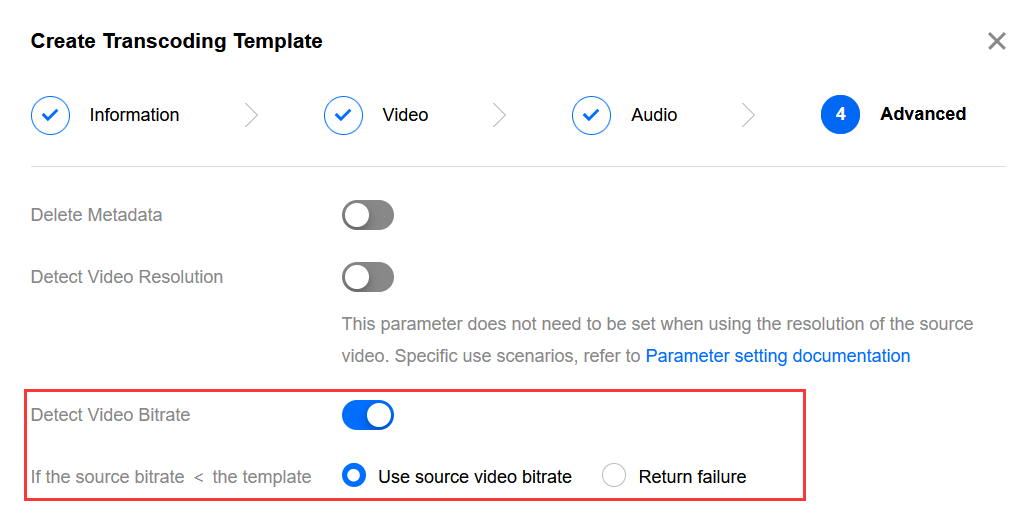
Task: Choose the Return failure radio option
Action: tap(614, 477)
